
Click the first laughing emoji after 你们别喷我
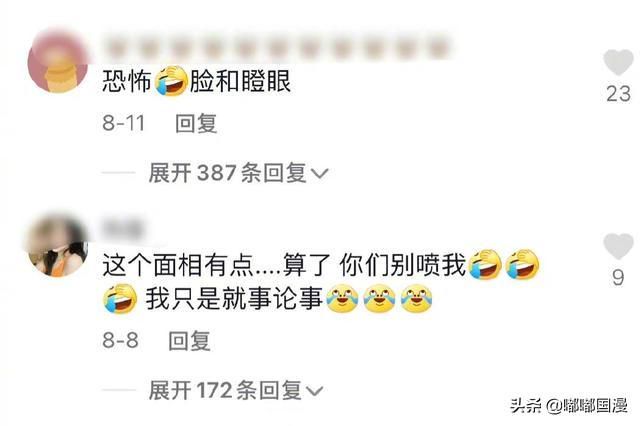click(484, 264)
